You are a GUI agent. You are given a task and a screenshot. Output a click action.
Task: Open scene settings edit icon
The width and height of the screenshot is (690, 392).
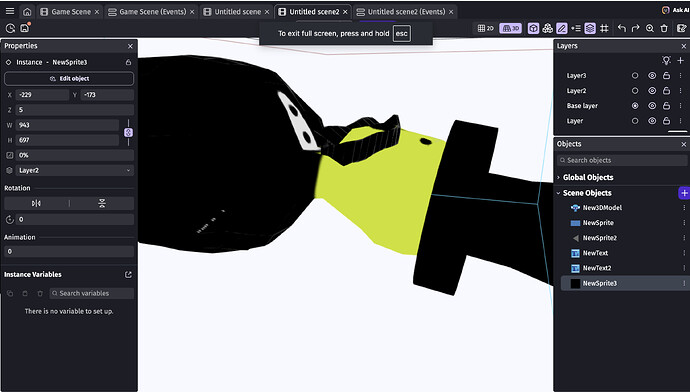pyautogui.click(x=682, y=28)
